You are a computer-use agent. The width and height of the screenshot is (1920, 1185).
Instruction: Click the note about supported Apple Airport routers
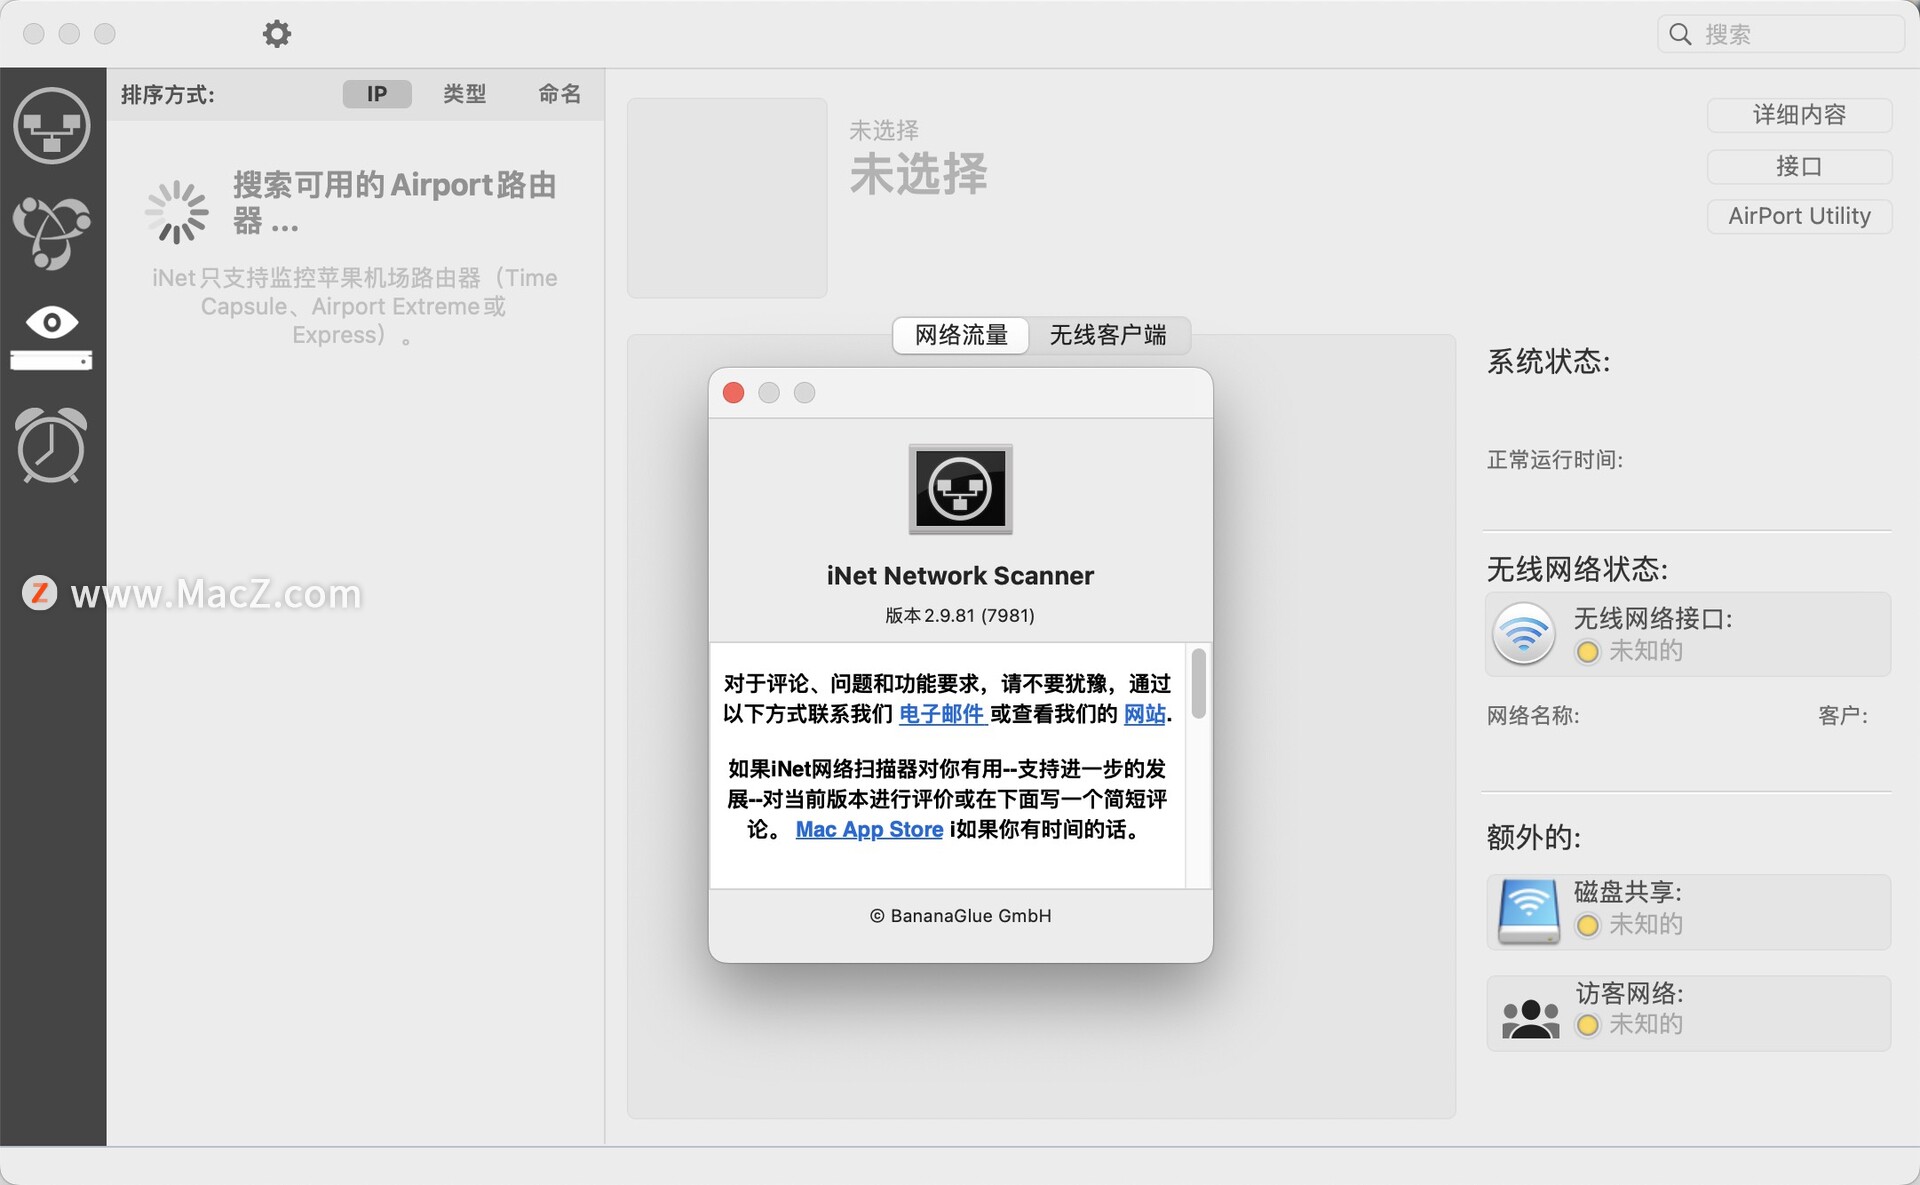click(354, 307)
